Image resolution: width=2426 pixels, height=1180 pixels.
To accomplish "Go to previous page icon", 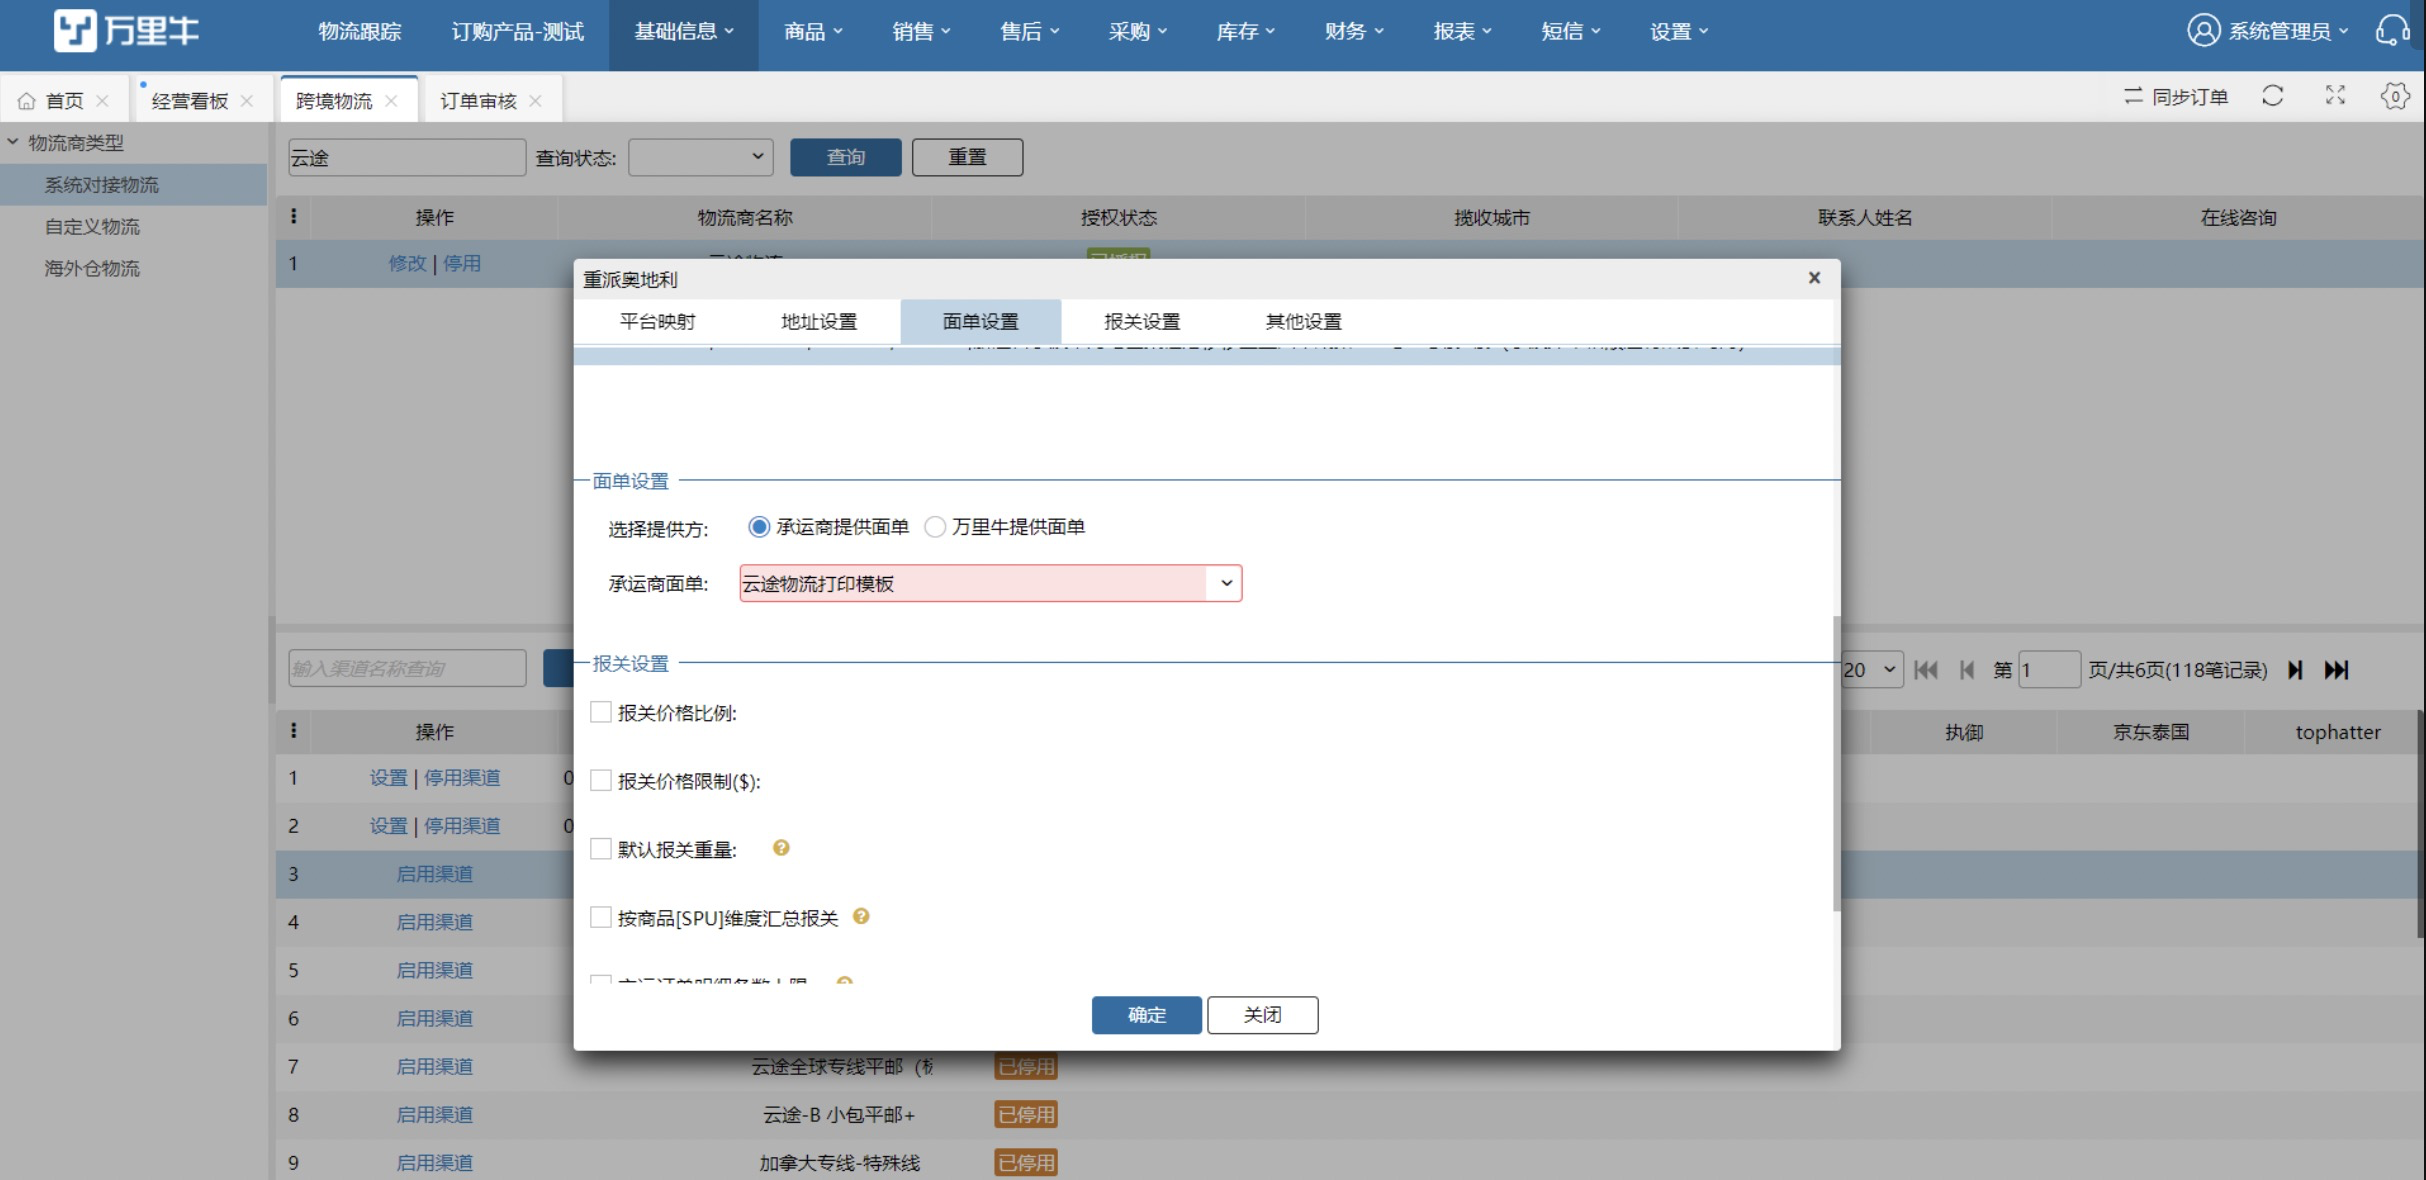I will click(1967, 670).
